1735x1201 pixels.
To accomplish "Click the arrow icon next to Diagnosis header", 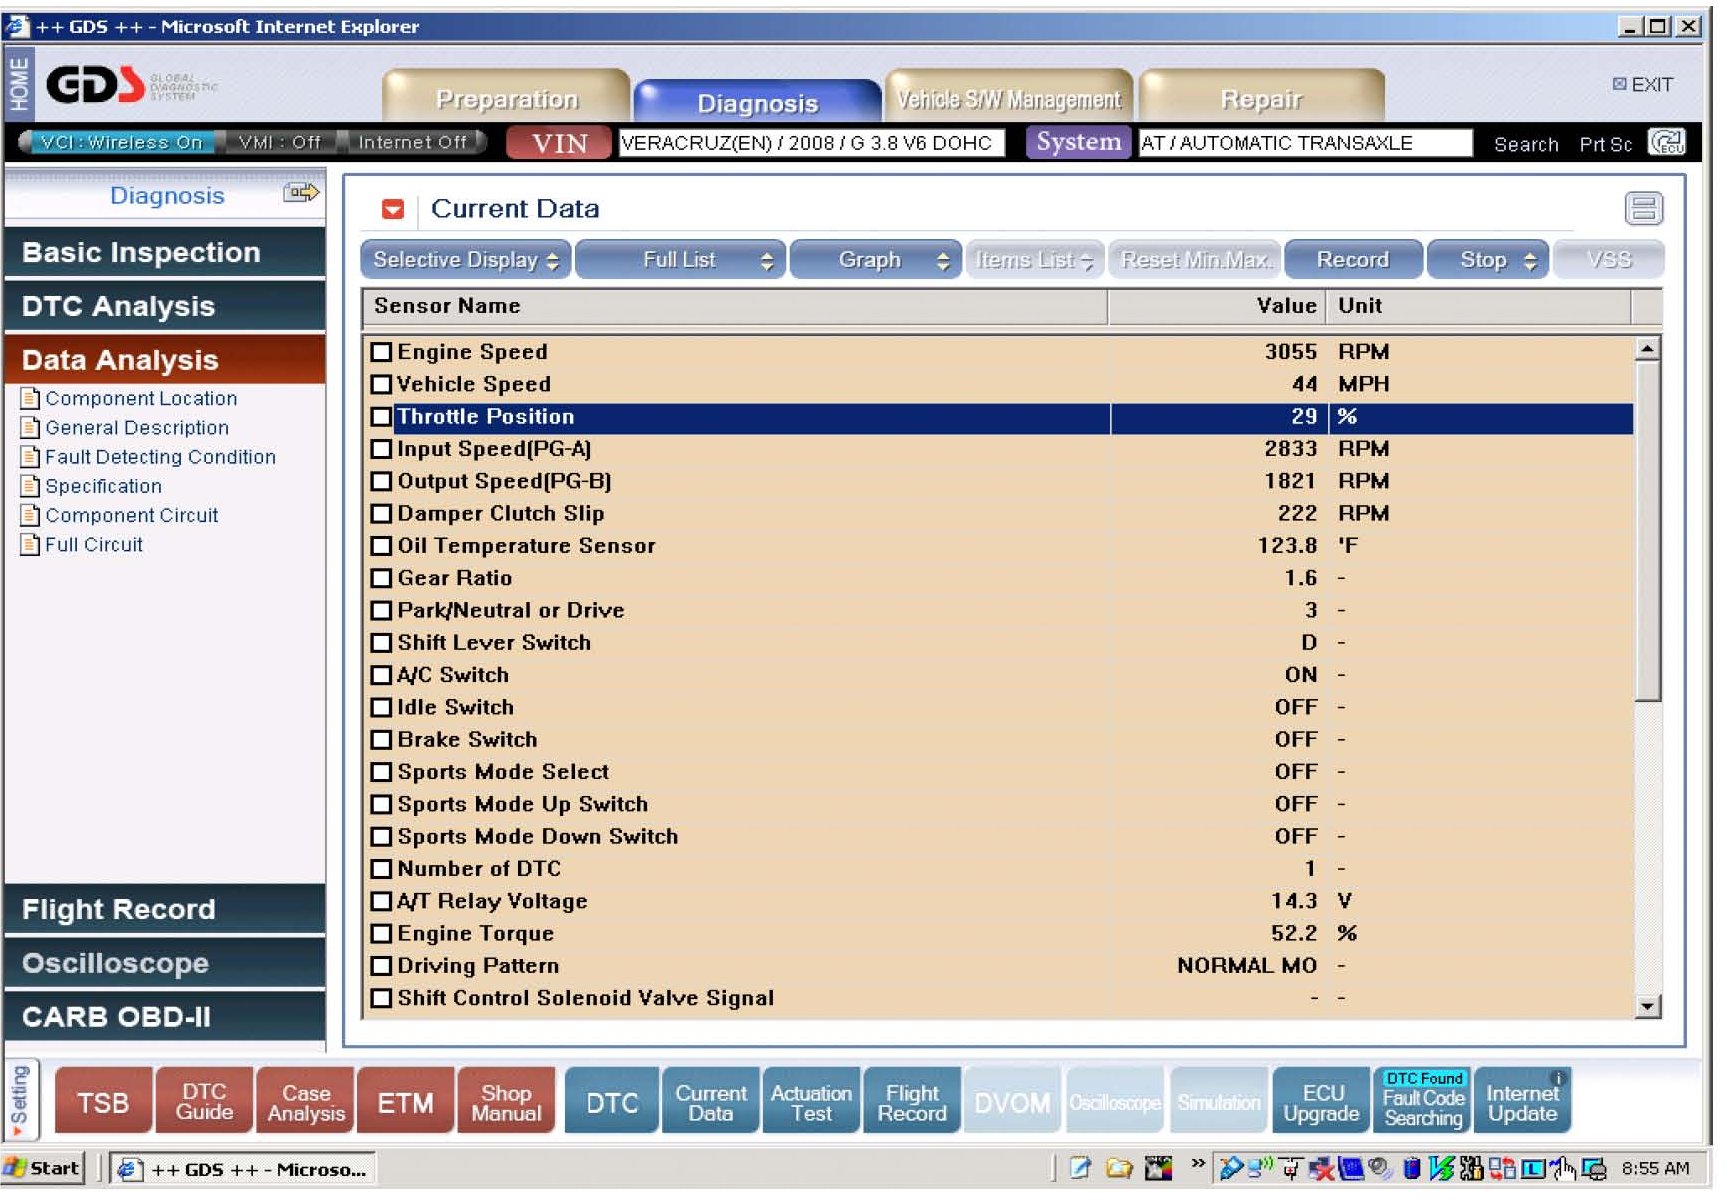I will pyautogui.click(x=300, y=193).
